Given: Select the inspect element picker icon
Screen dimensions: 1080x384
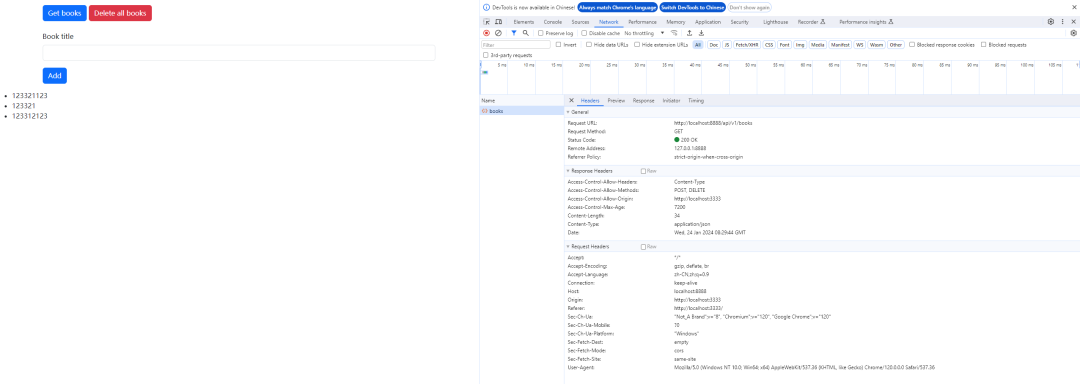Looking at the screenshot, I should tap(487, 22).
